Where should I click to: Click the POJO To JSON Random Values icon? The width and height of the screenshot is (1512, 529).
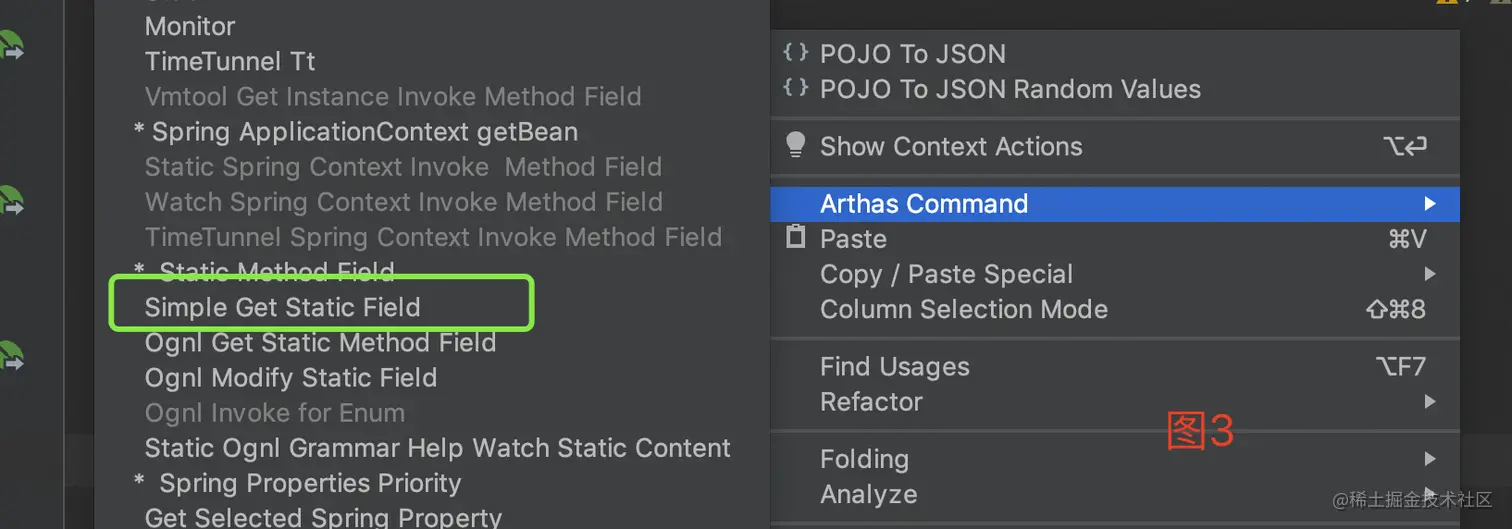(x=795, y=88)
